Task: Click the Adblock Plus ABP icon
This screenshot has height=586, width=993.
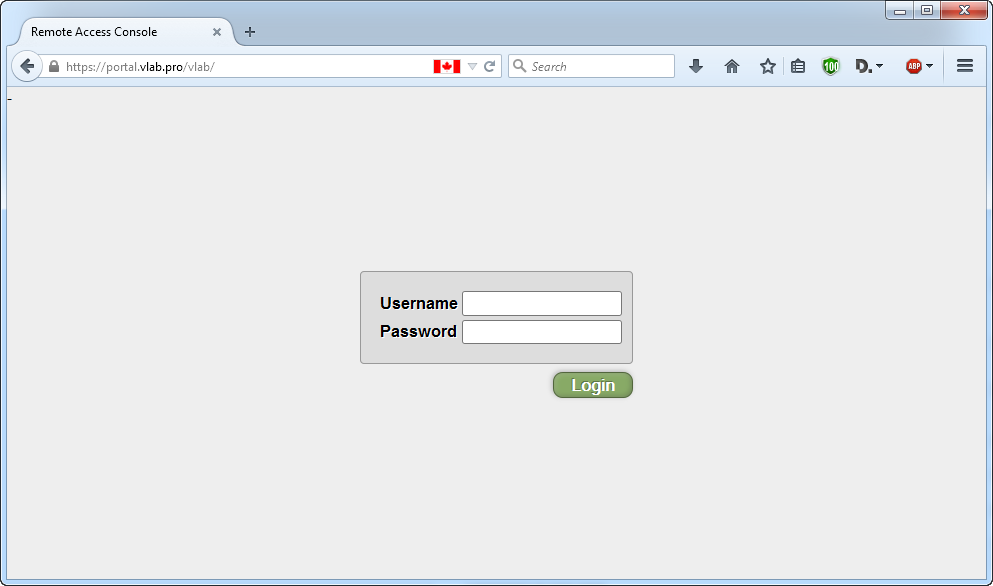Action: [x=913, y=66]
